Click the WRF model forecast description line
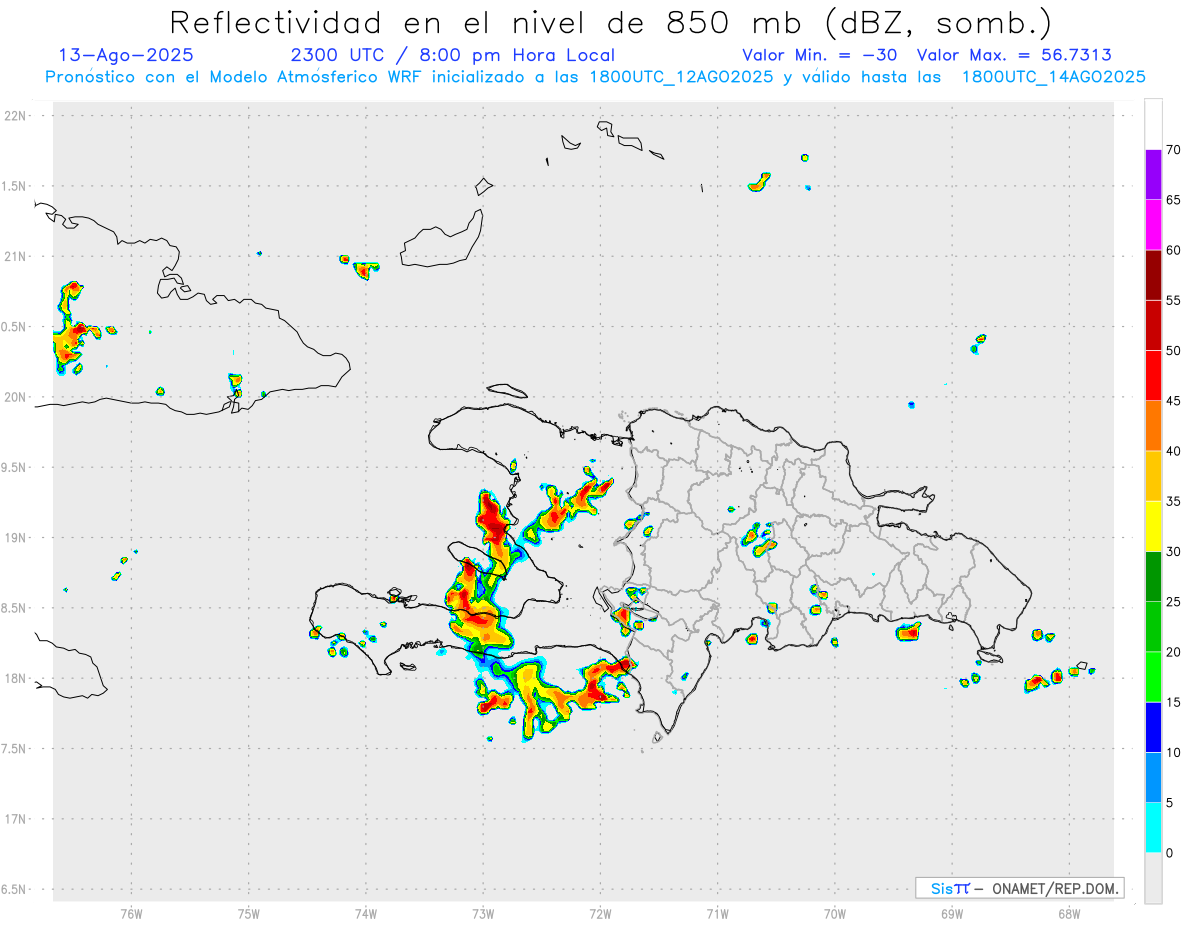 click(x=595, y=77)
